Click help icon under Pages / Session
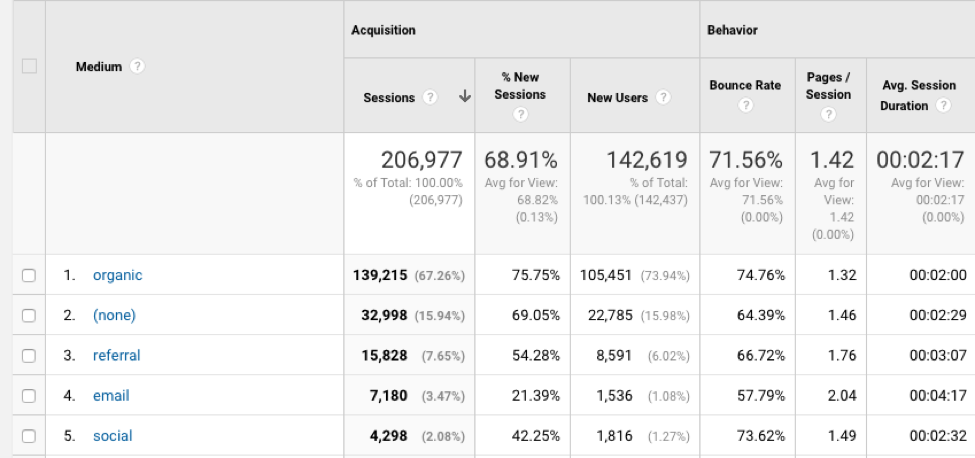The image size is (975, 458). pyautogui.click(x=828, y=115)
